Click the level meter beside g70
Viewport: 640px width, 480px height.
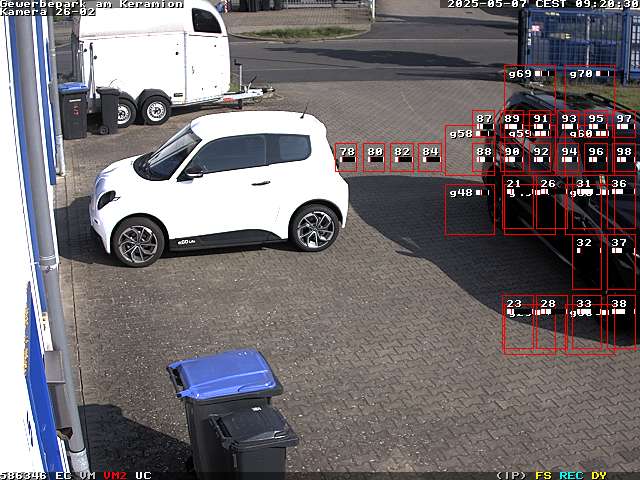click(x=604, y=73)
